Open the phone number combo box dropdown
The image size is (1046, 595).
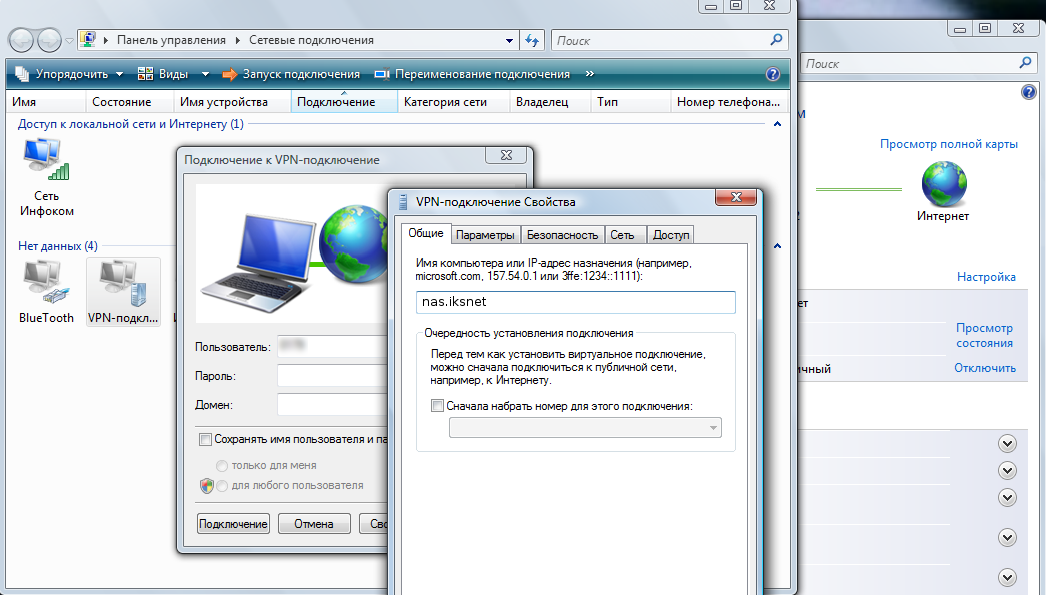point(713,428)
